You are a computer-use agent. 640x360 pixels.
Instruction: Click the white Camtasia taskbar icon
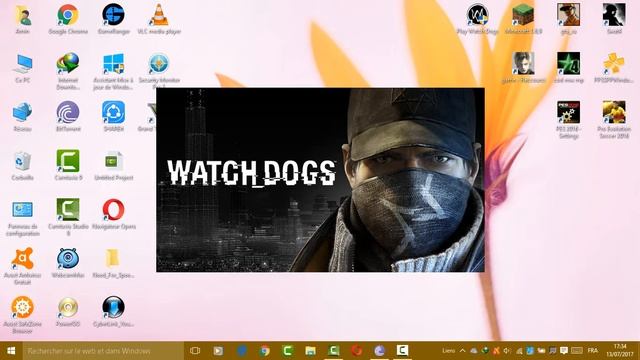tap(402, 351)
